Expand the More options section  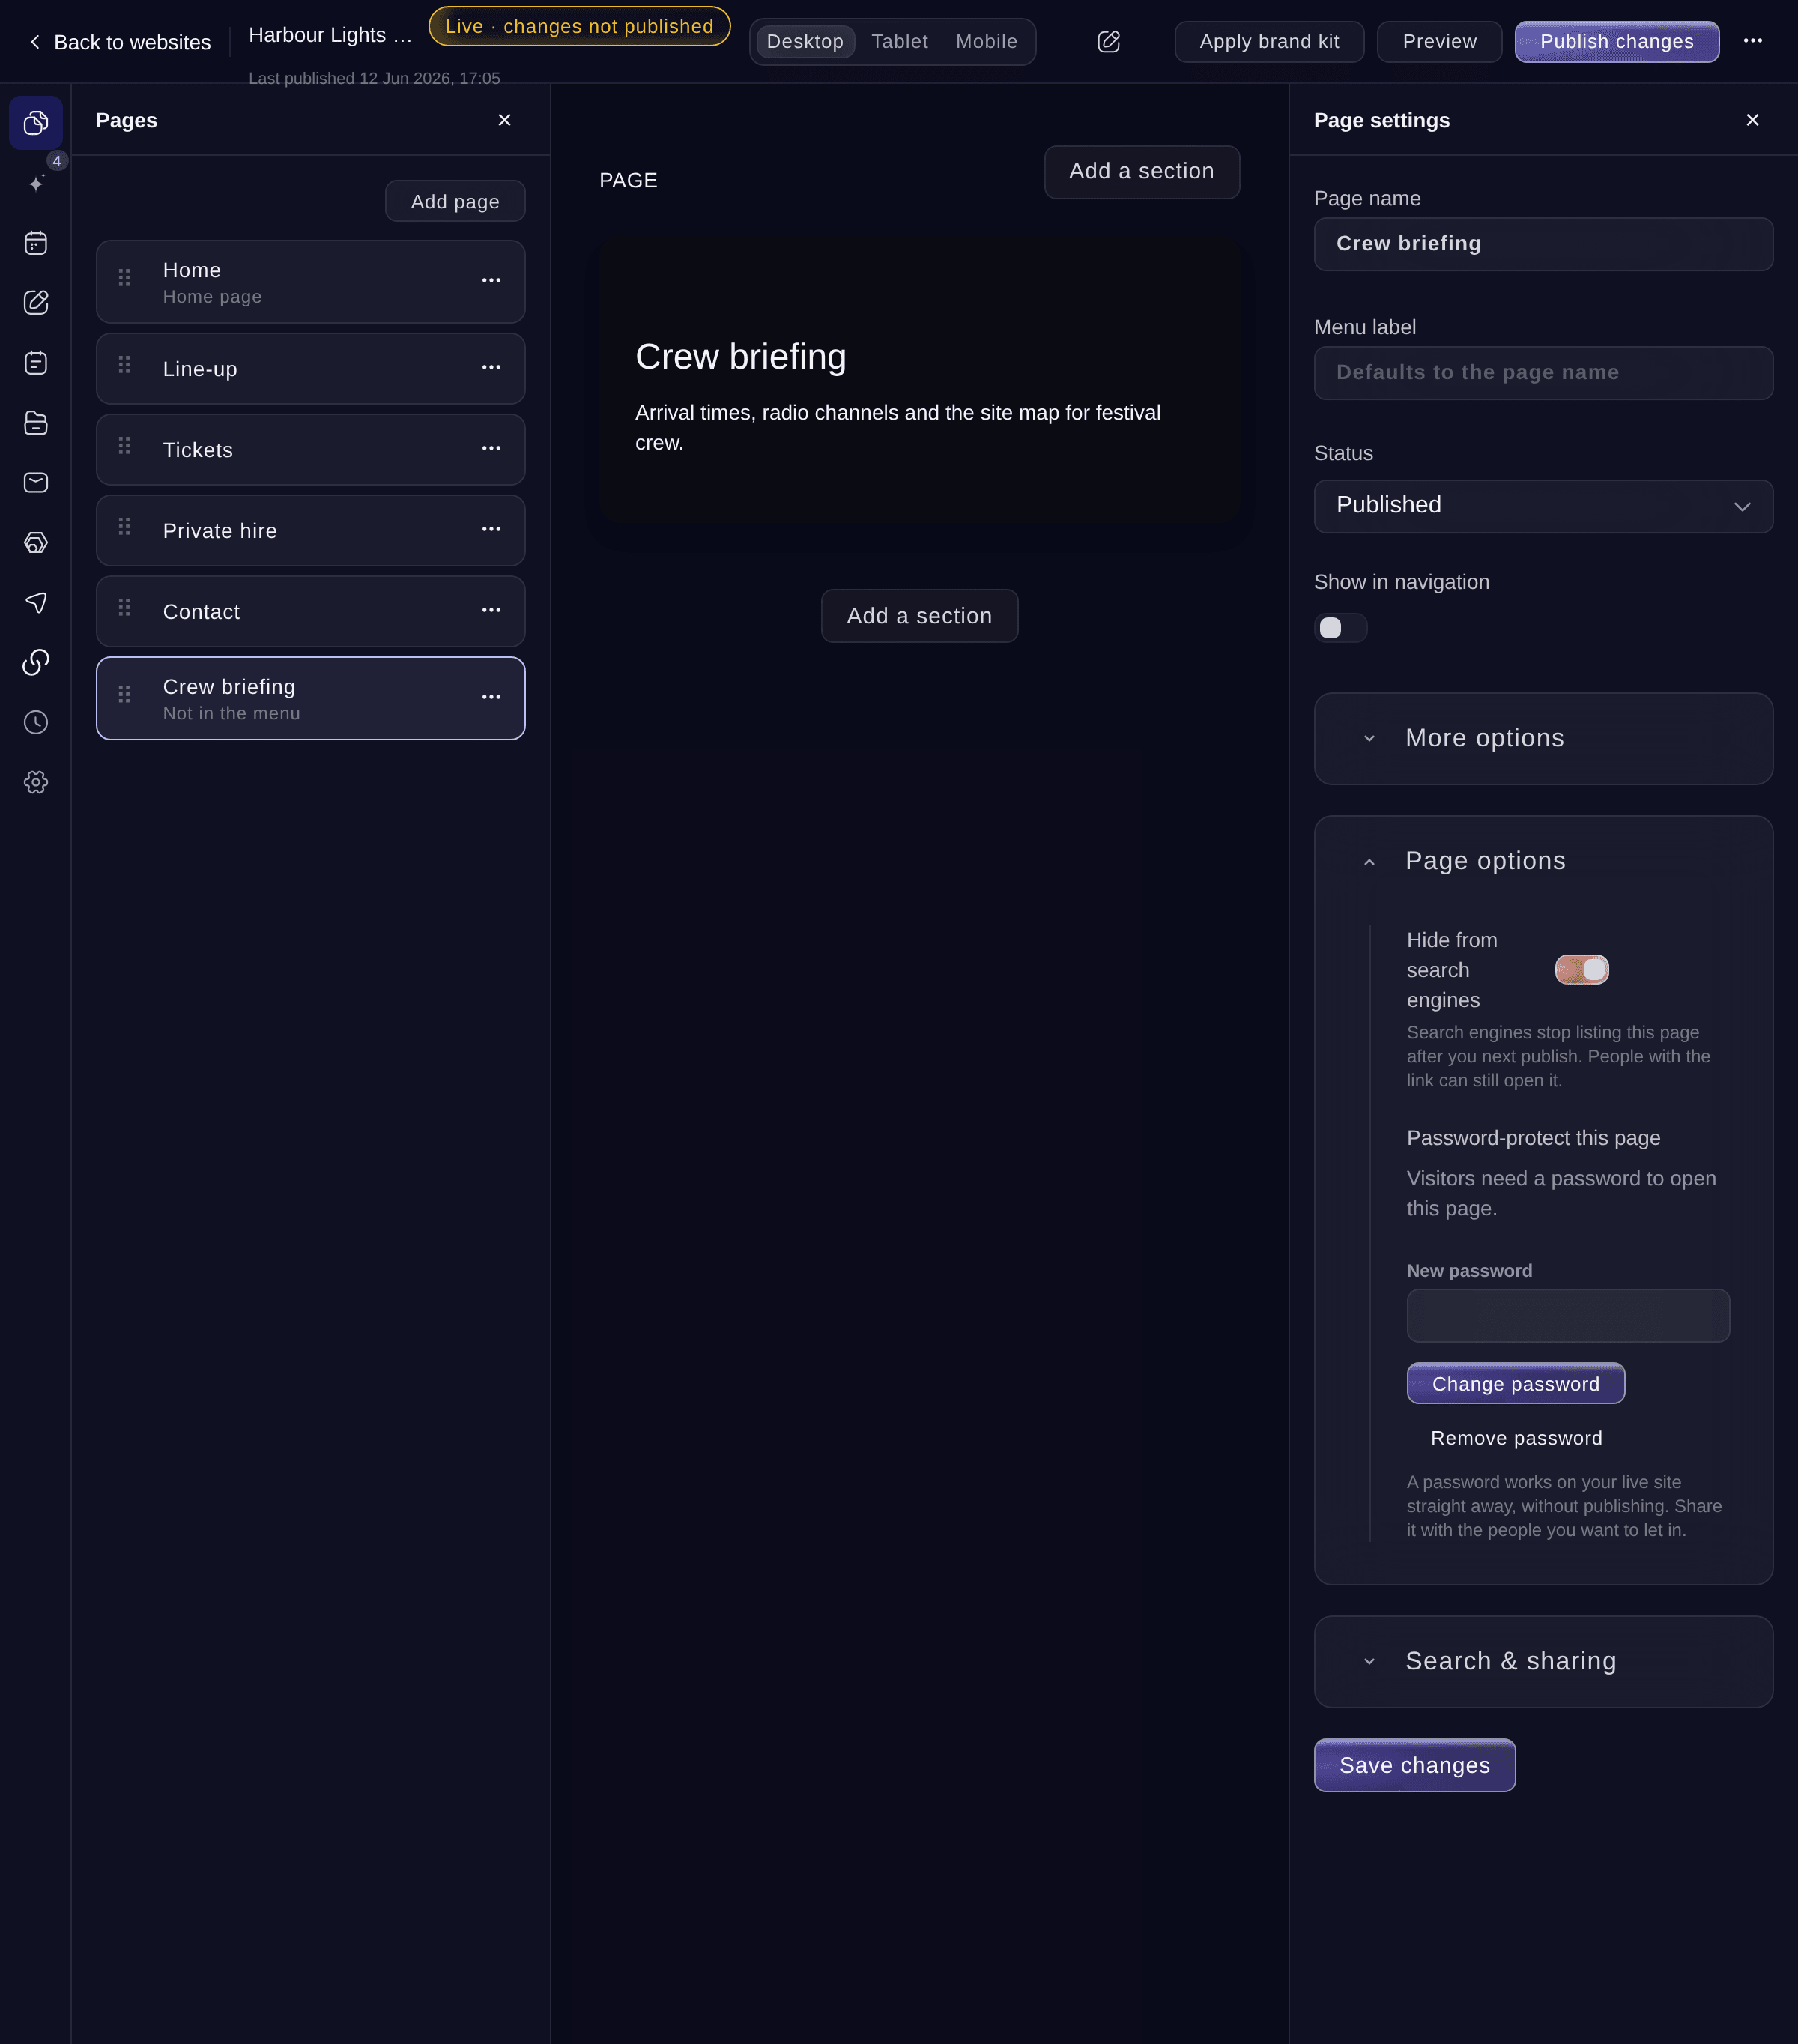pyautogui.click(x=1543, y=739)
